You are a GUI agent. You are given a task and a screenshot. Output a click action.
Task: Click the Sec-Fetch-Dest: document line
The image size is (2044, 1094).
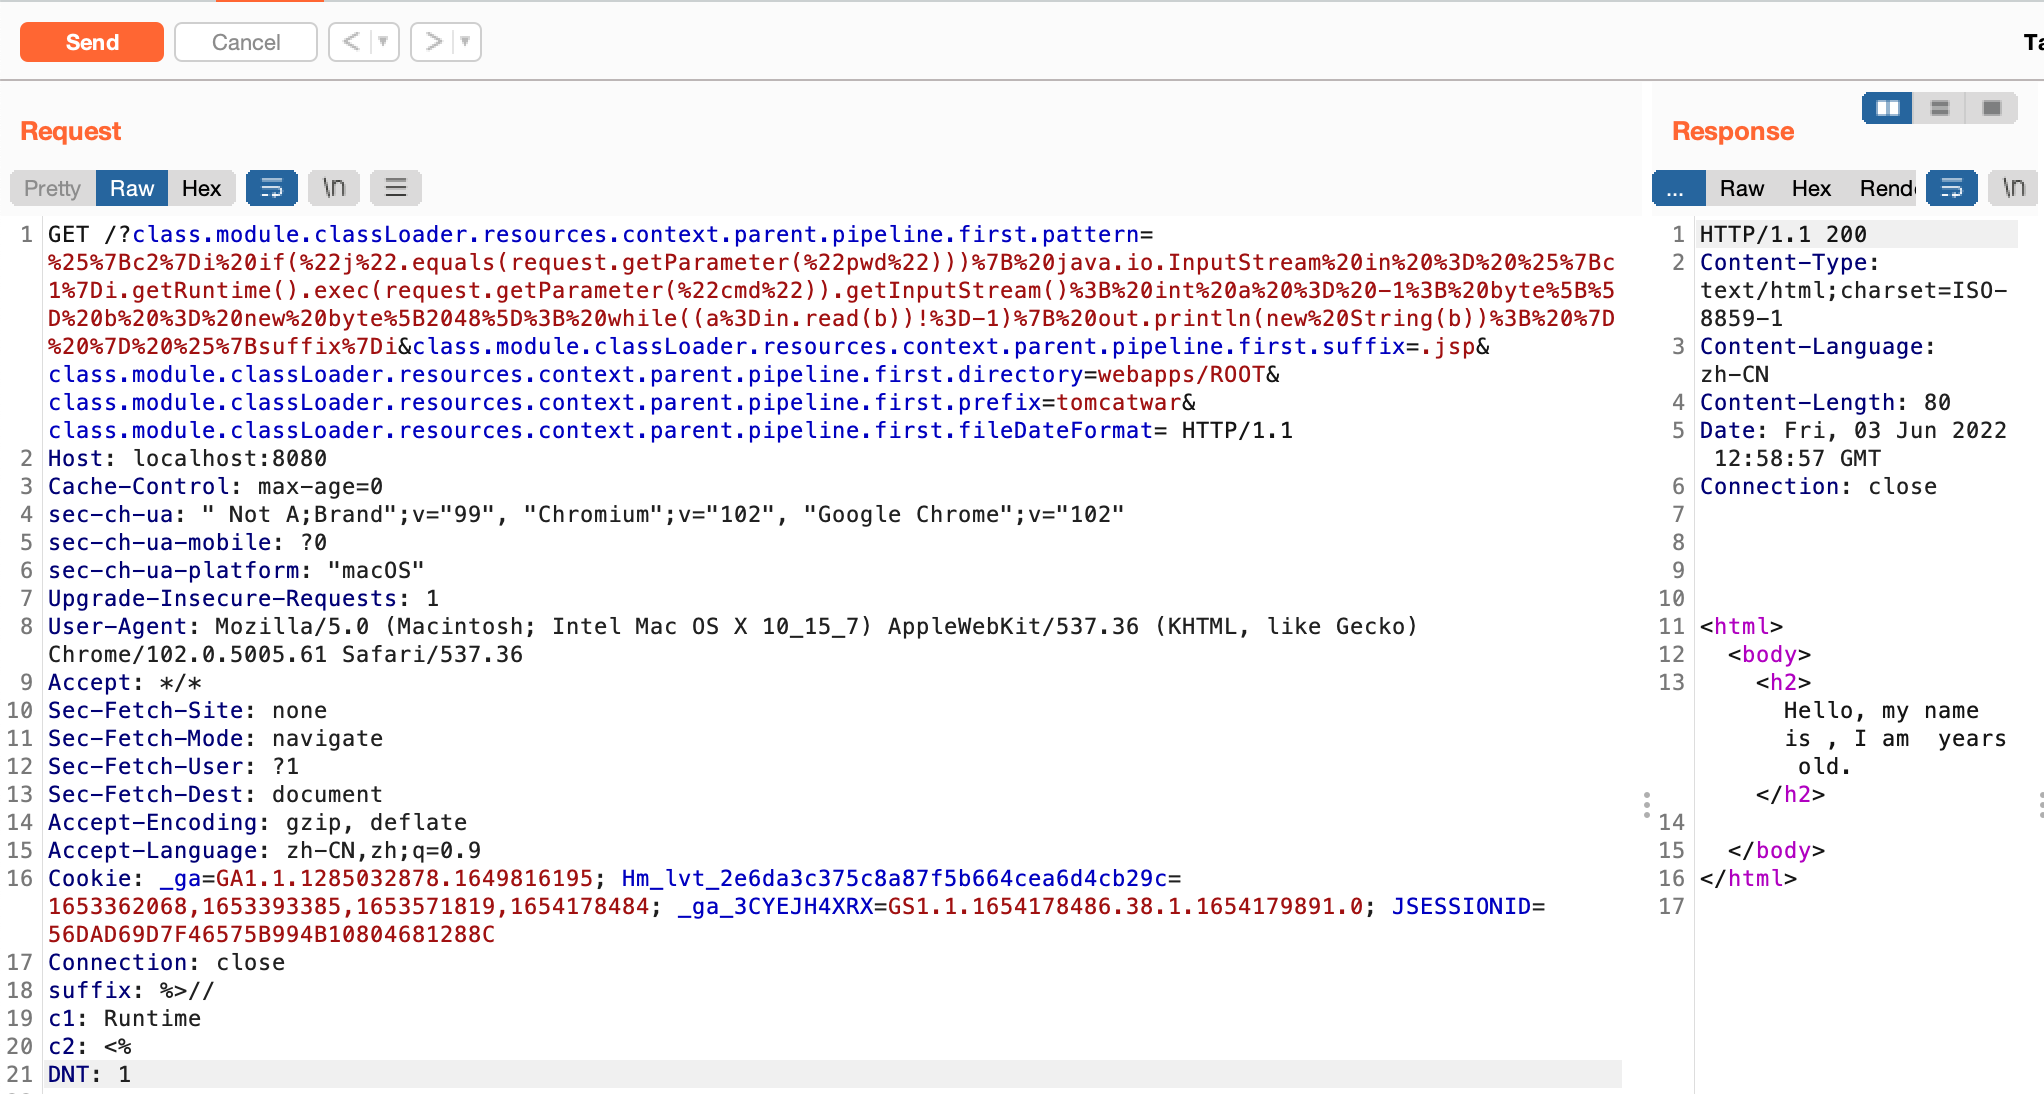click(x=215, y=794)
